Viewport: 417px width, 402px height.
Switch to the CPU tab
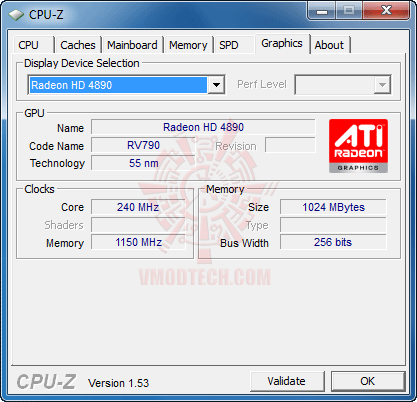click(x=33, y=45)
